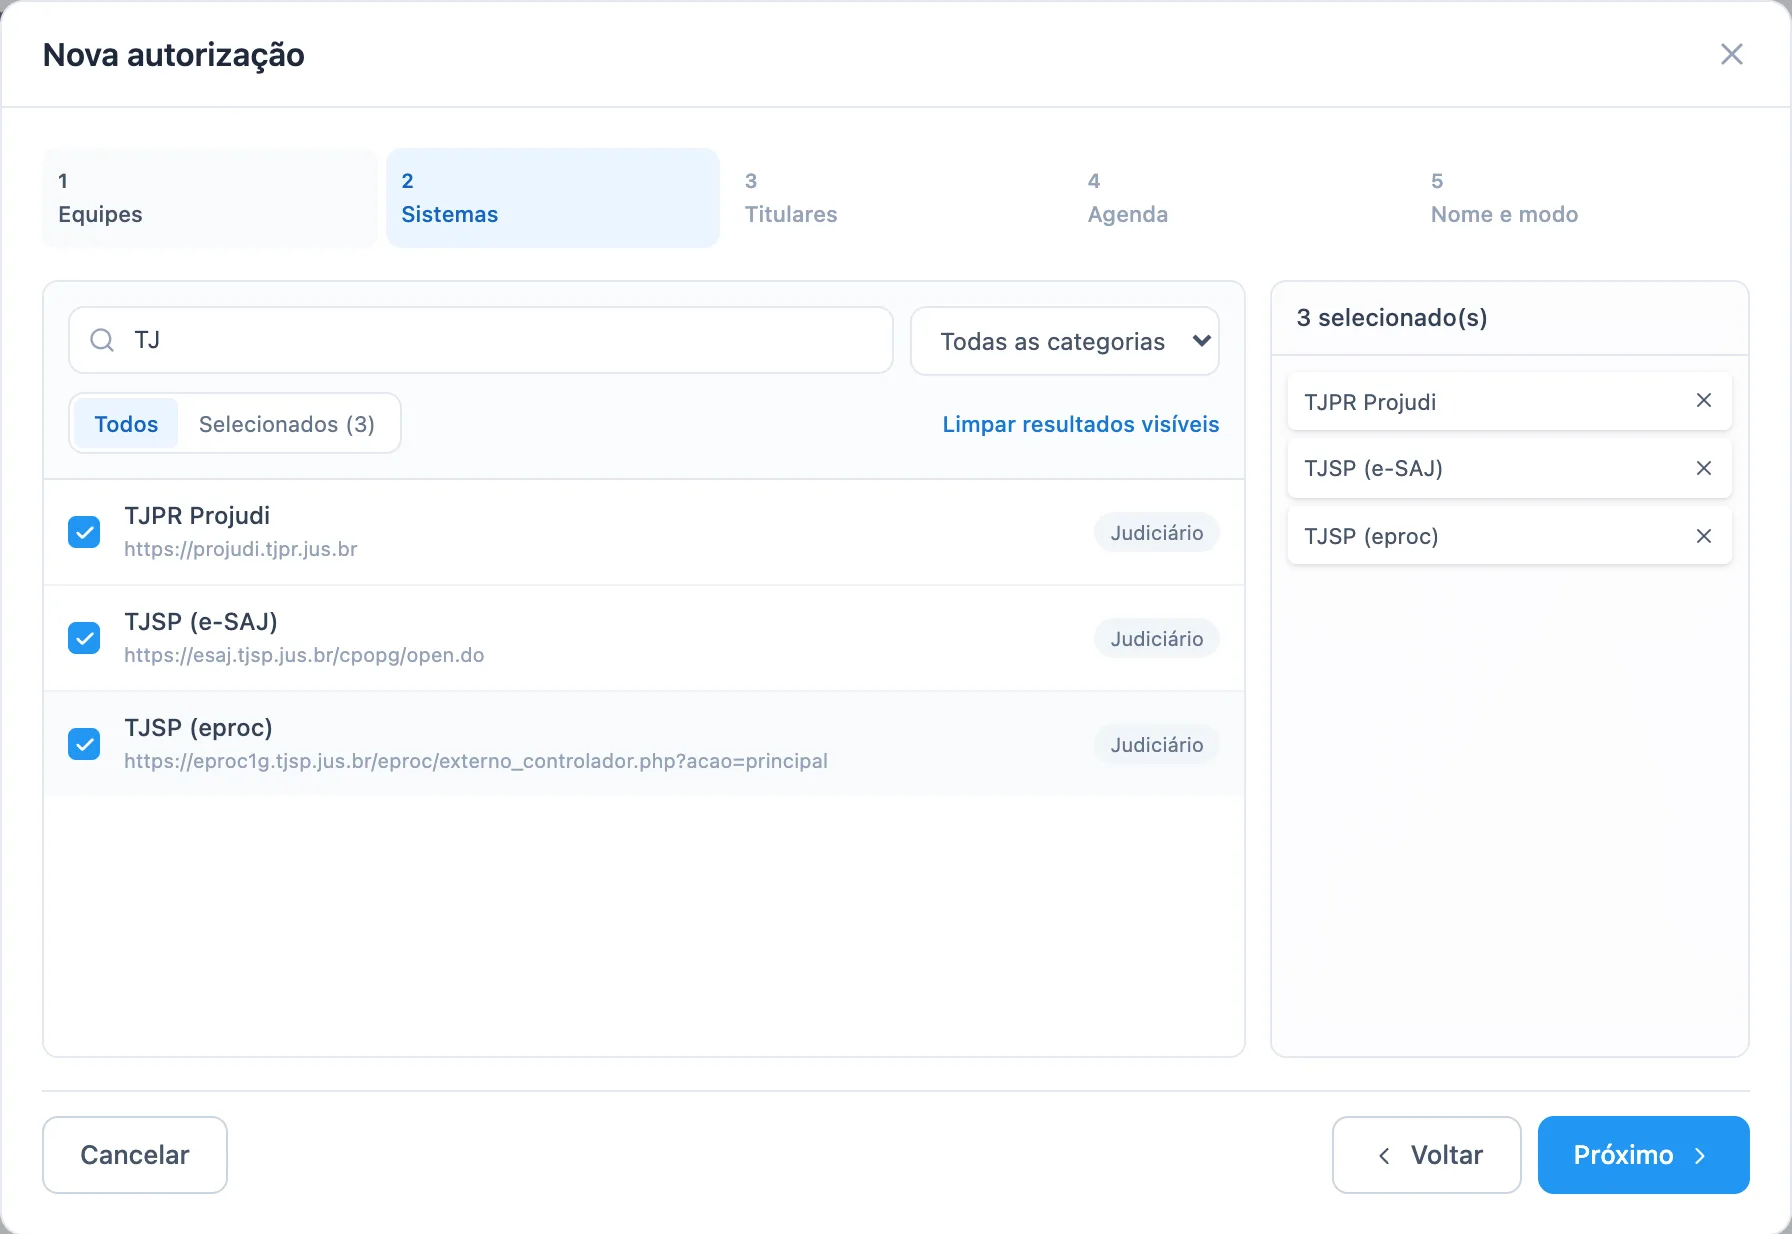The image size is (1792, 1234).
Task: Go to step 5 Nome e modo
Action: (x=1582, y=198)
